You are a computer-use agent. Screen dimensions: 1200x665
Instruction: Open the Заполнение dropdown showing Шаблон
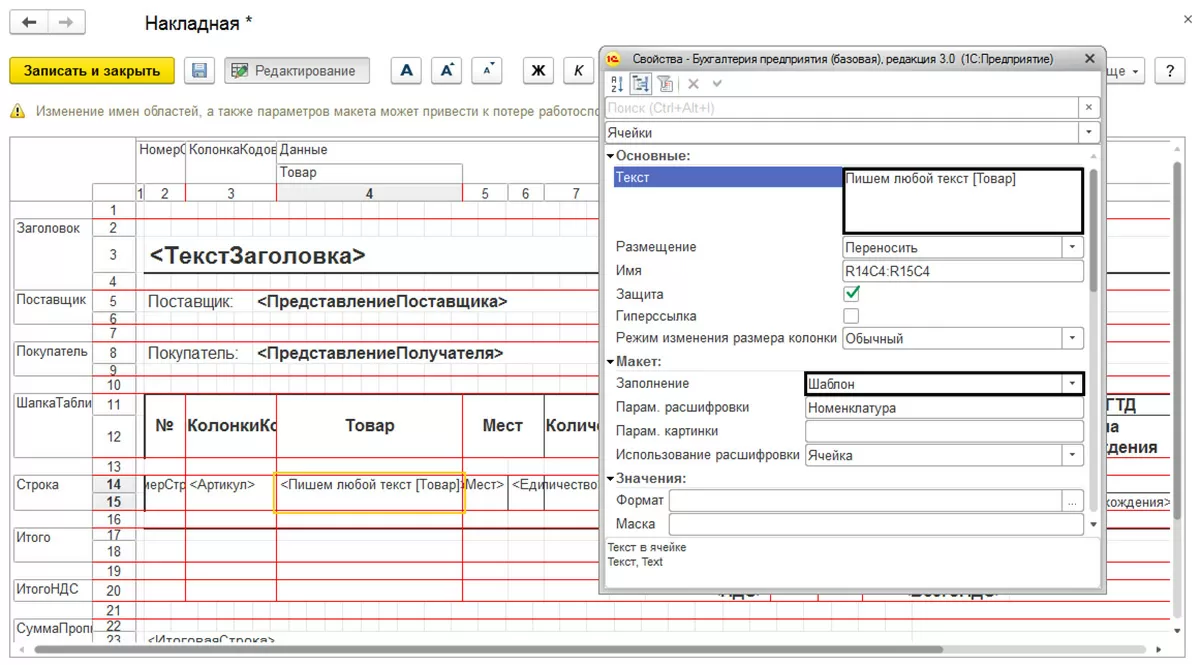1073,384
